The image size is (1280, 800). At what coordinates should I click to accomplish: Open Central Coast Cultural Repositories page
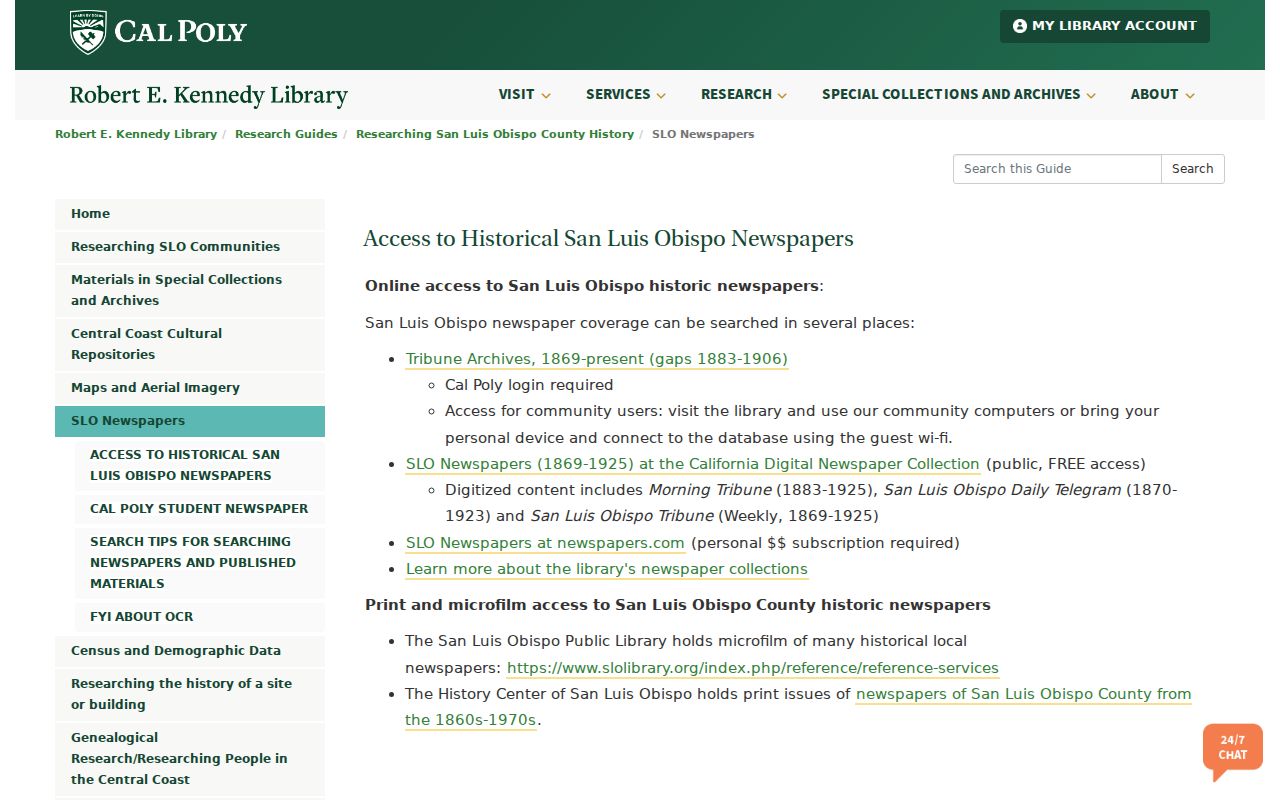pos(190,344)
